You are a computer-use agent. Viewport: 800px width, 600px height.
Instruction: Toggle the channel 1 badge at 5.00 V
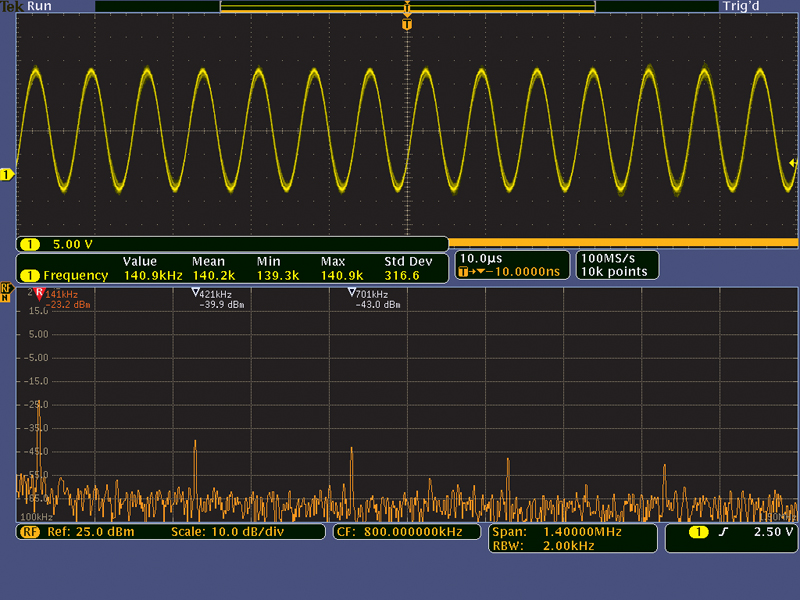tap(30, 244)
